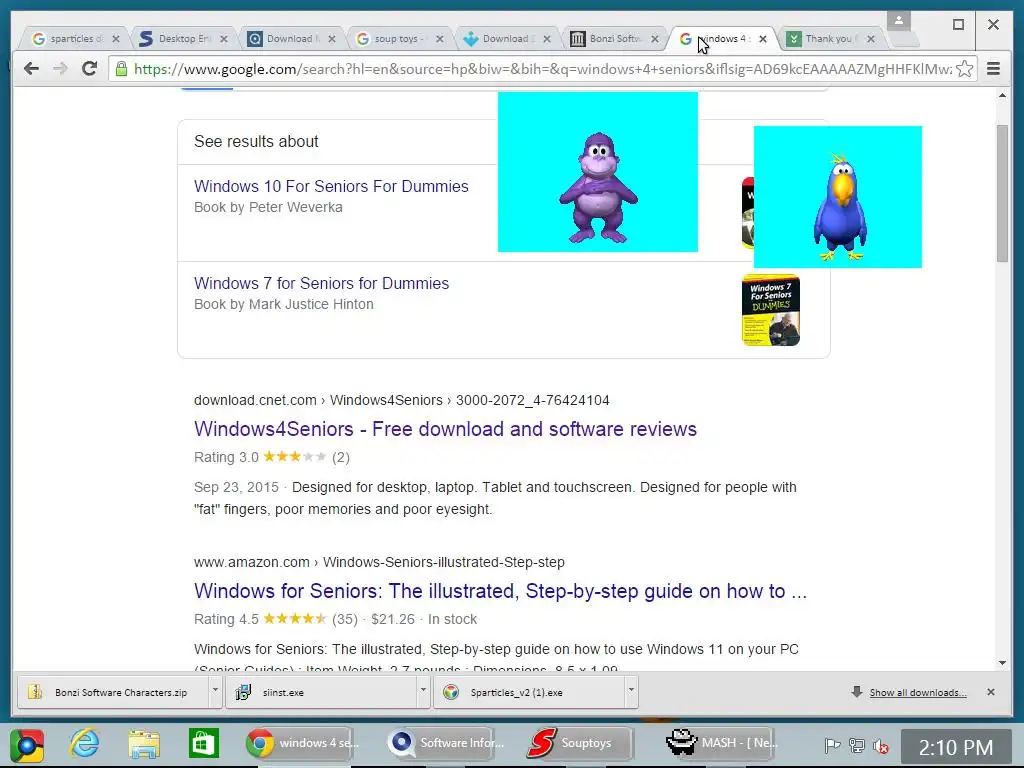Open downloaded Bonzi Software Characters.zip
The image size is (1024, 768).
pos(112,692)
